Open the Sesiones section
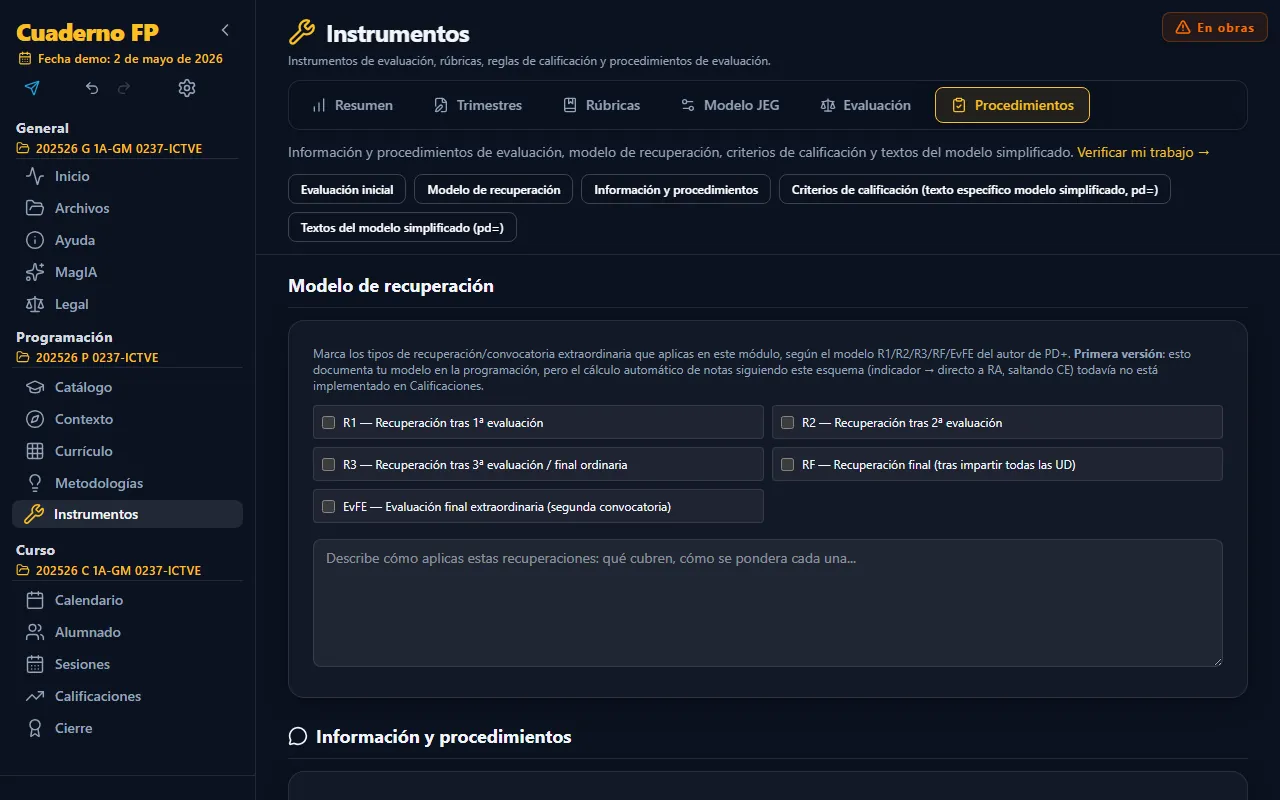This screenshot has height=800, width=1280. (x=128, y=664)
